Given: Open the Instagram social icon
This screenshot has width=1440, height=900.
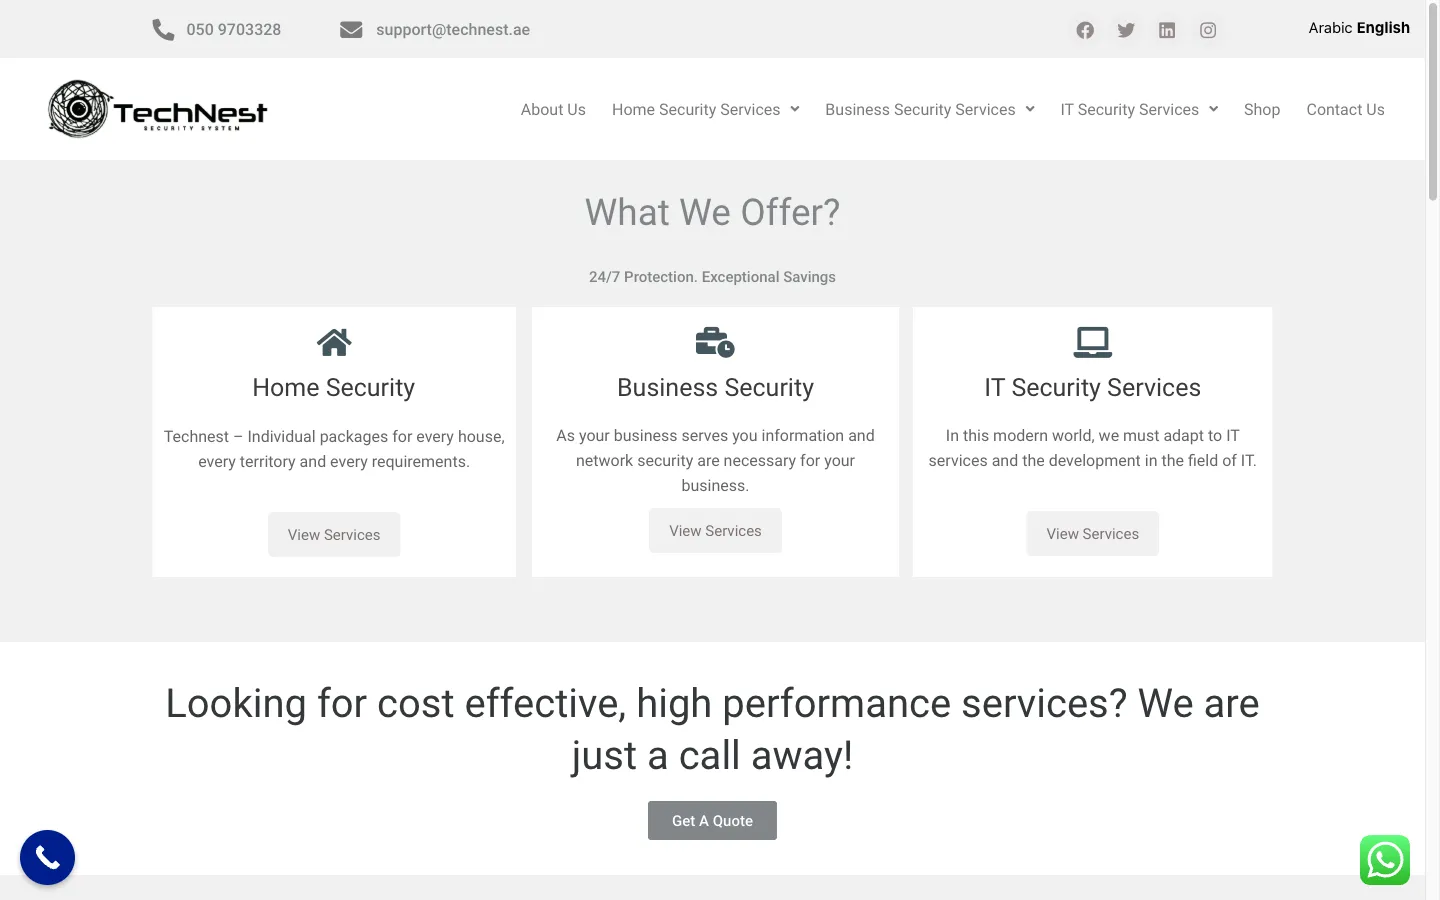Looking at the screenshot, I should tap(1208, 30).
